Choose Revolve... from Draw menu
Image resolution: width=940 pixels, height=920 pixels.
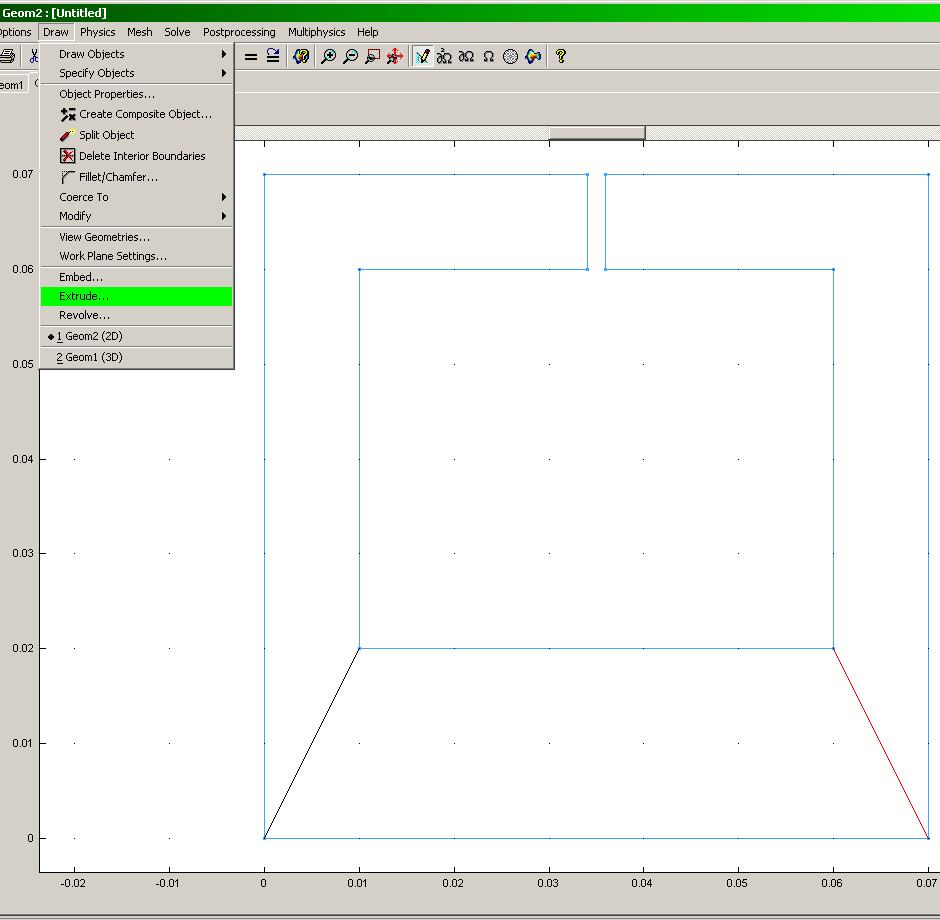137,315
